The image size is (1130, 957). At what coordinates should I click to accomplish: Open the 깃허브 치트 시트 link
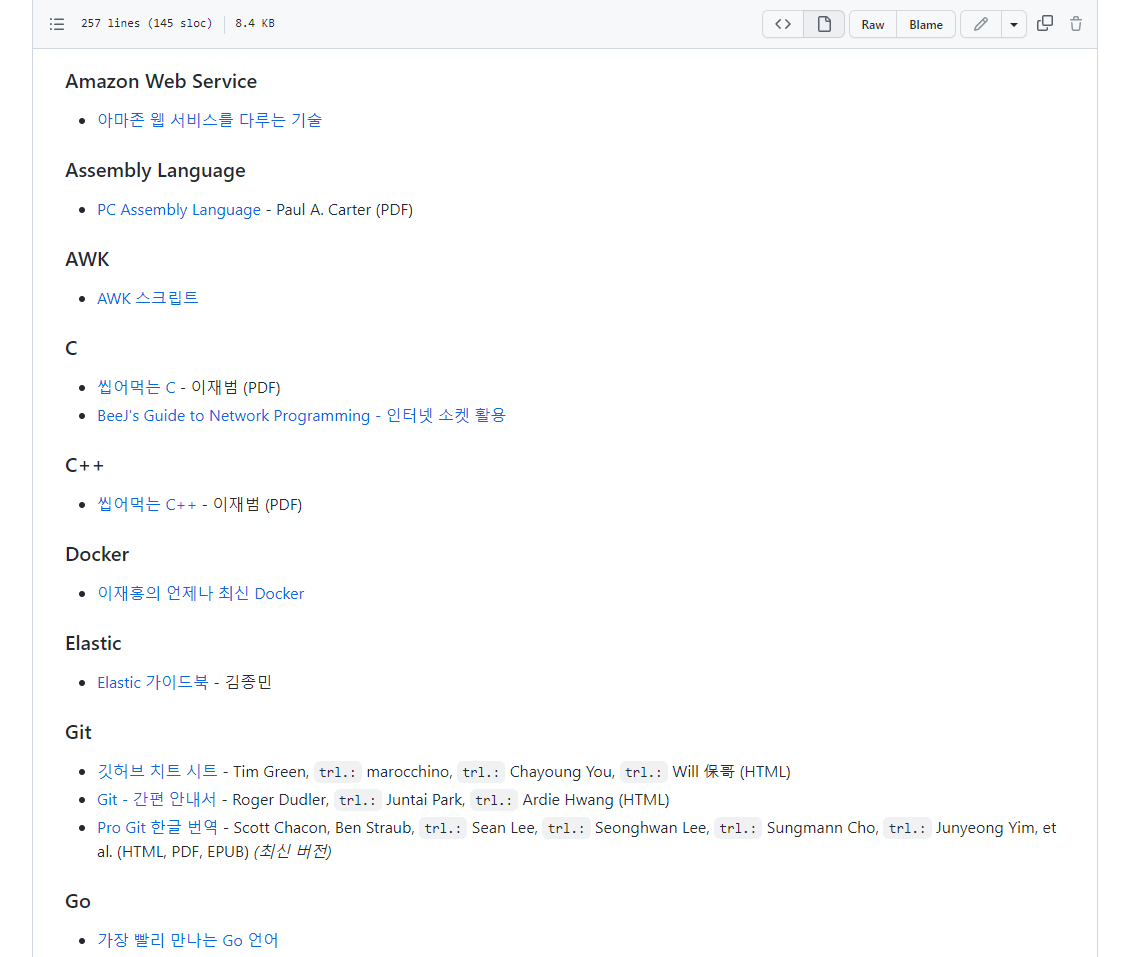point(157,771)
